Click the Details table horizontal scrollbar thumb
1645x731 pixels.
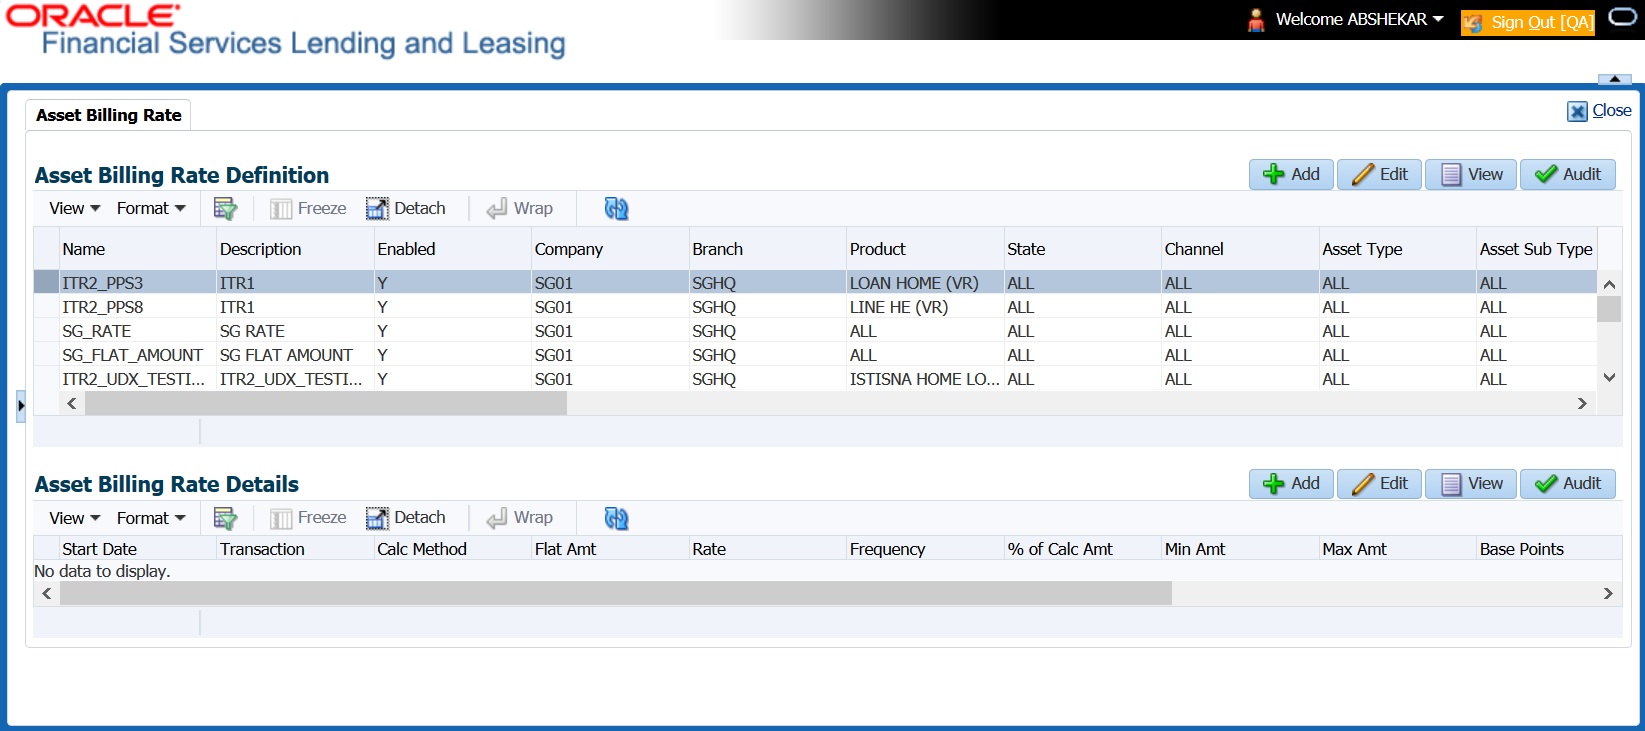616,593
